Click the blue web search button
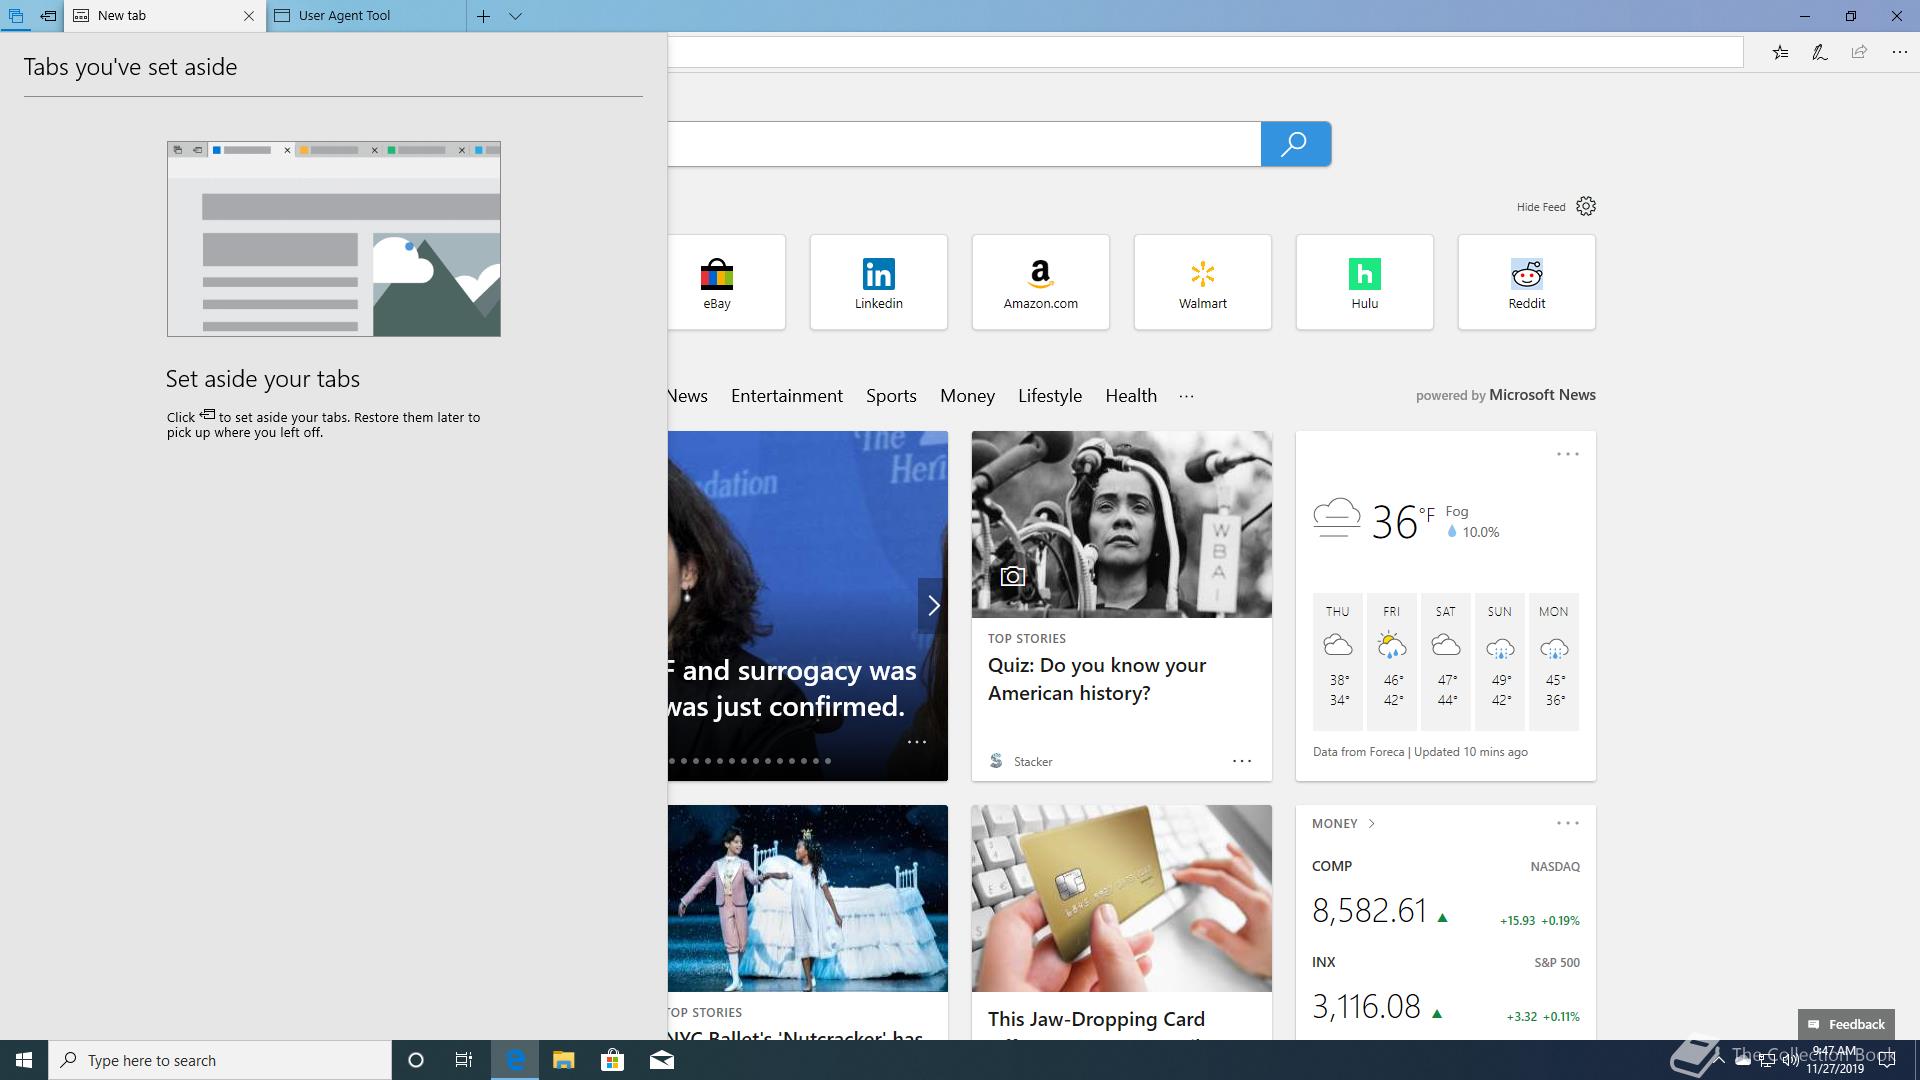This screenshot has height=1080, width=1920. coord(1295,144)
